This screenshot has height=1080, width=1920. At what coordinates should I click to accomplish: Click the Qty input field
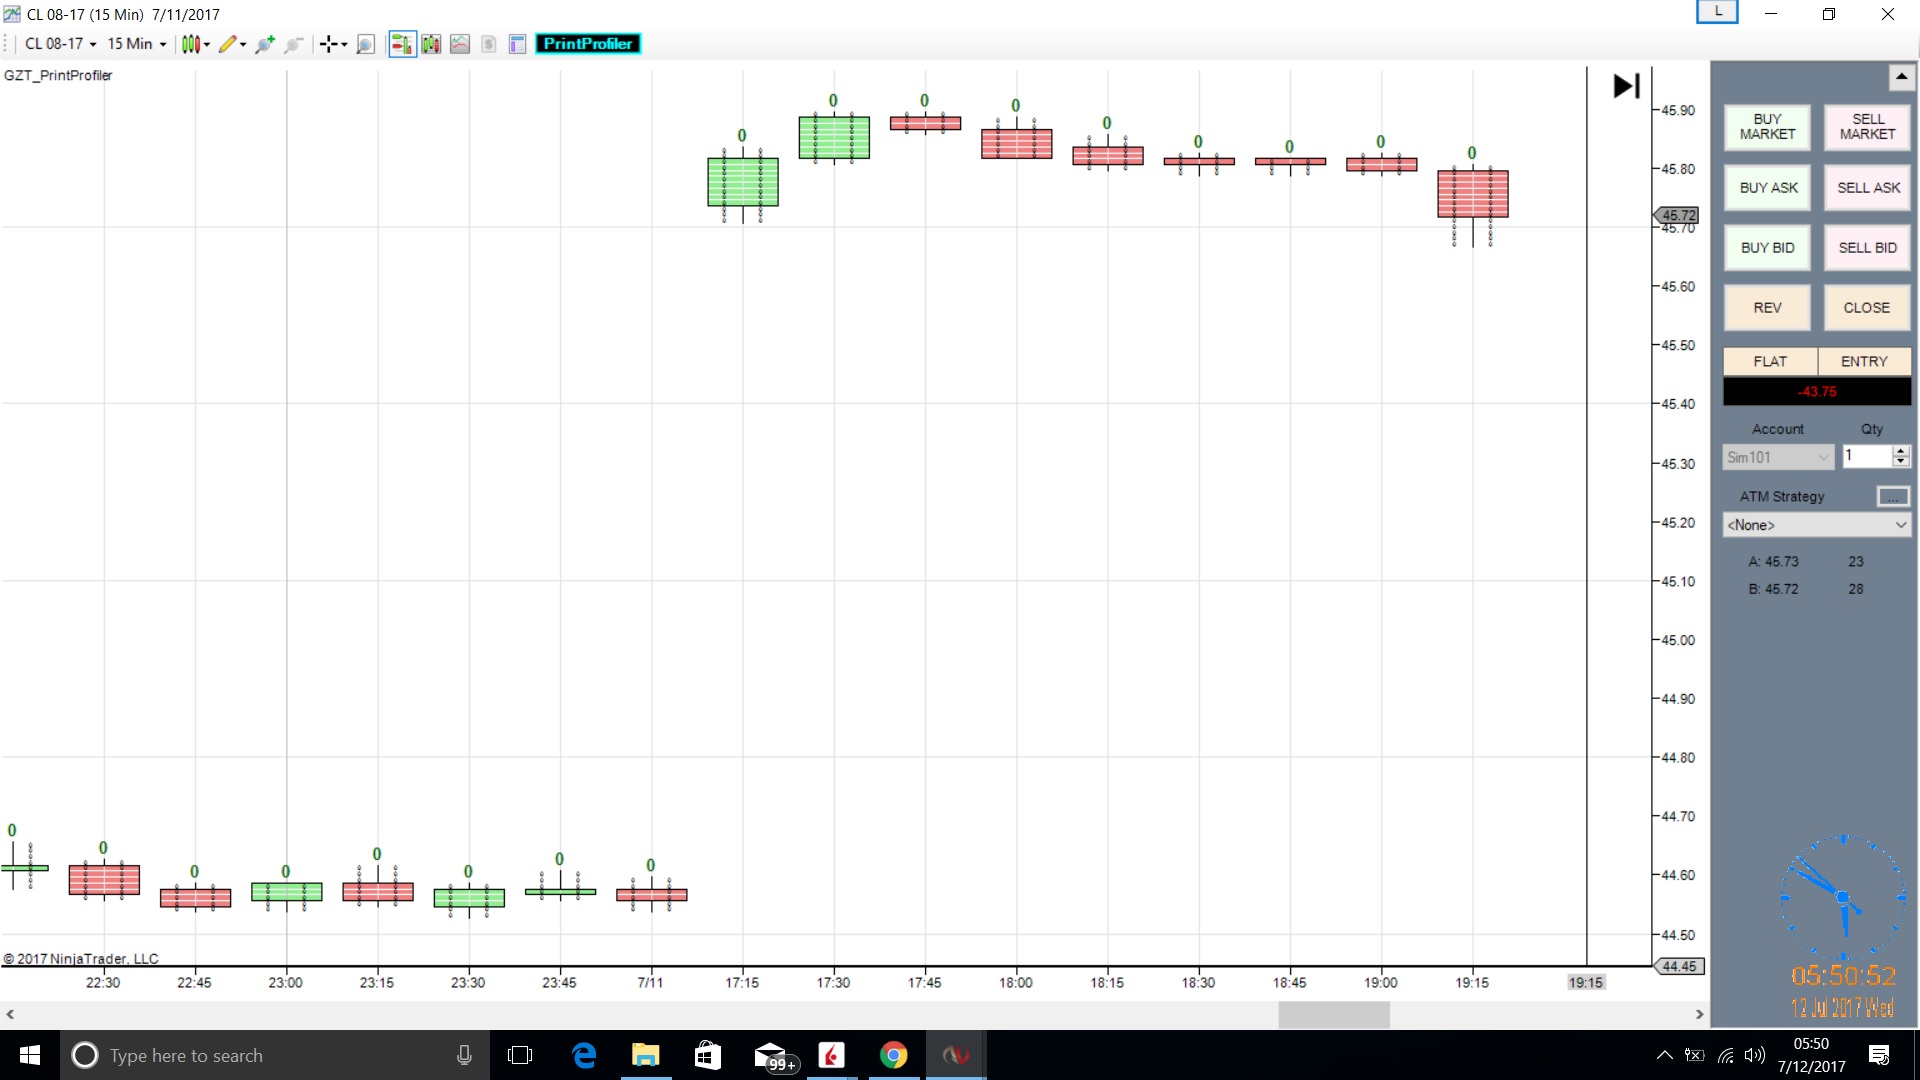pyautogui.click(x=1866, y=456)
